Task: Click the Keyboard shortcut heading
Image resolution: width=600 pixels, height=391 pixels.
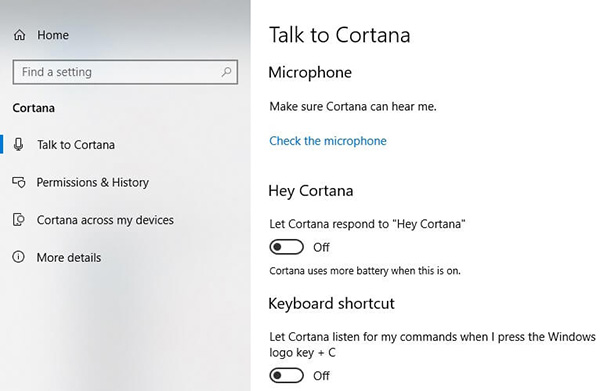Action: click(331, 303)
